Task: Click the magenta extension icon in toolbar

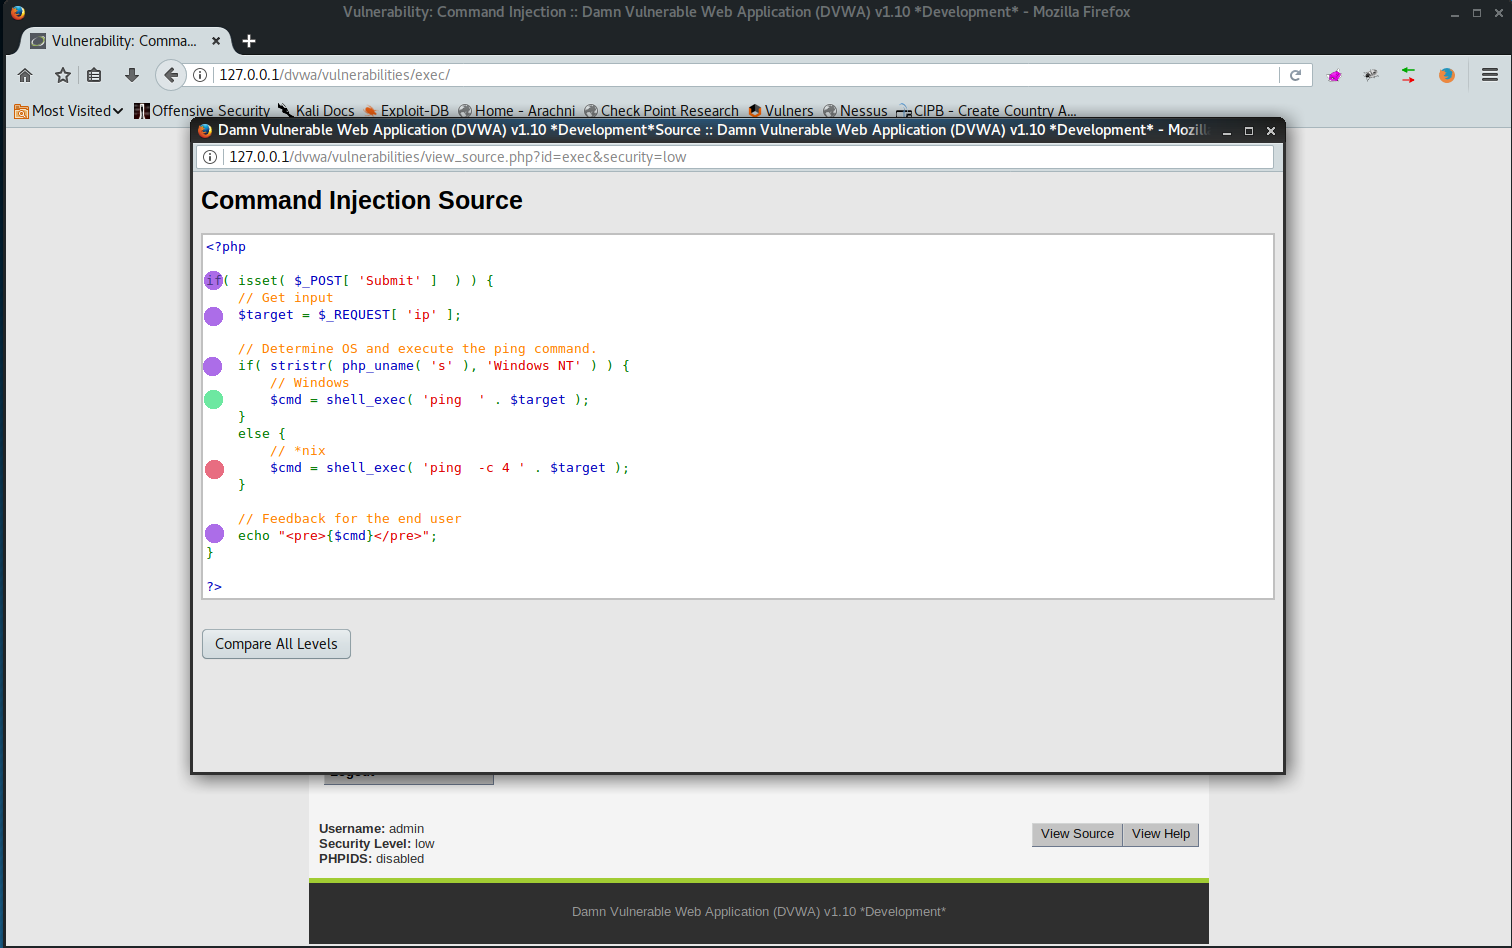Action: 1334,75
